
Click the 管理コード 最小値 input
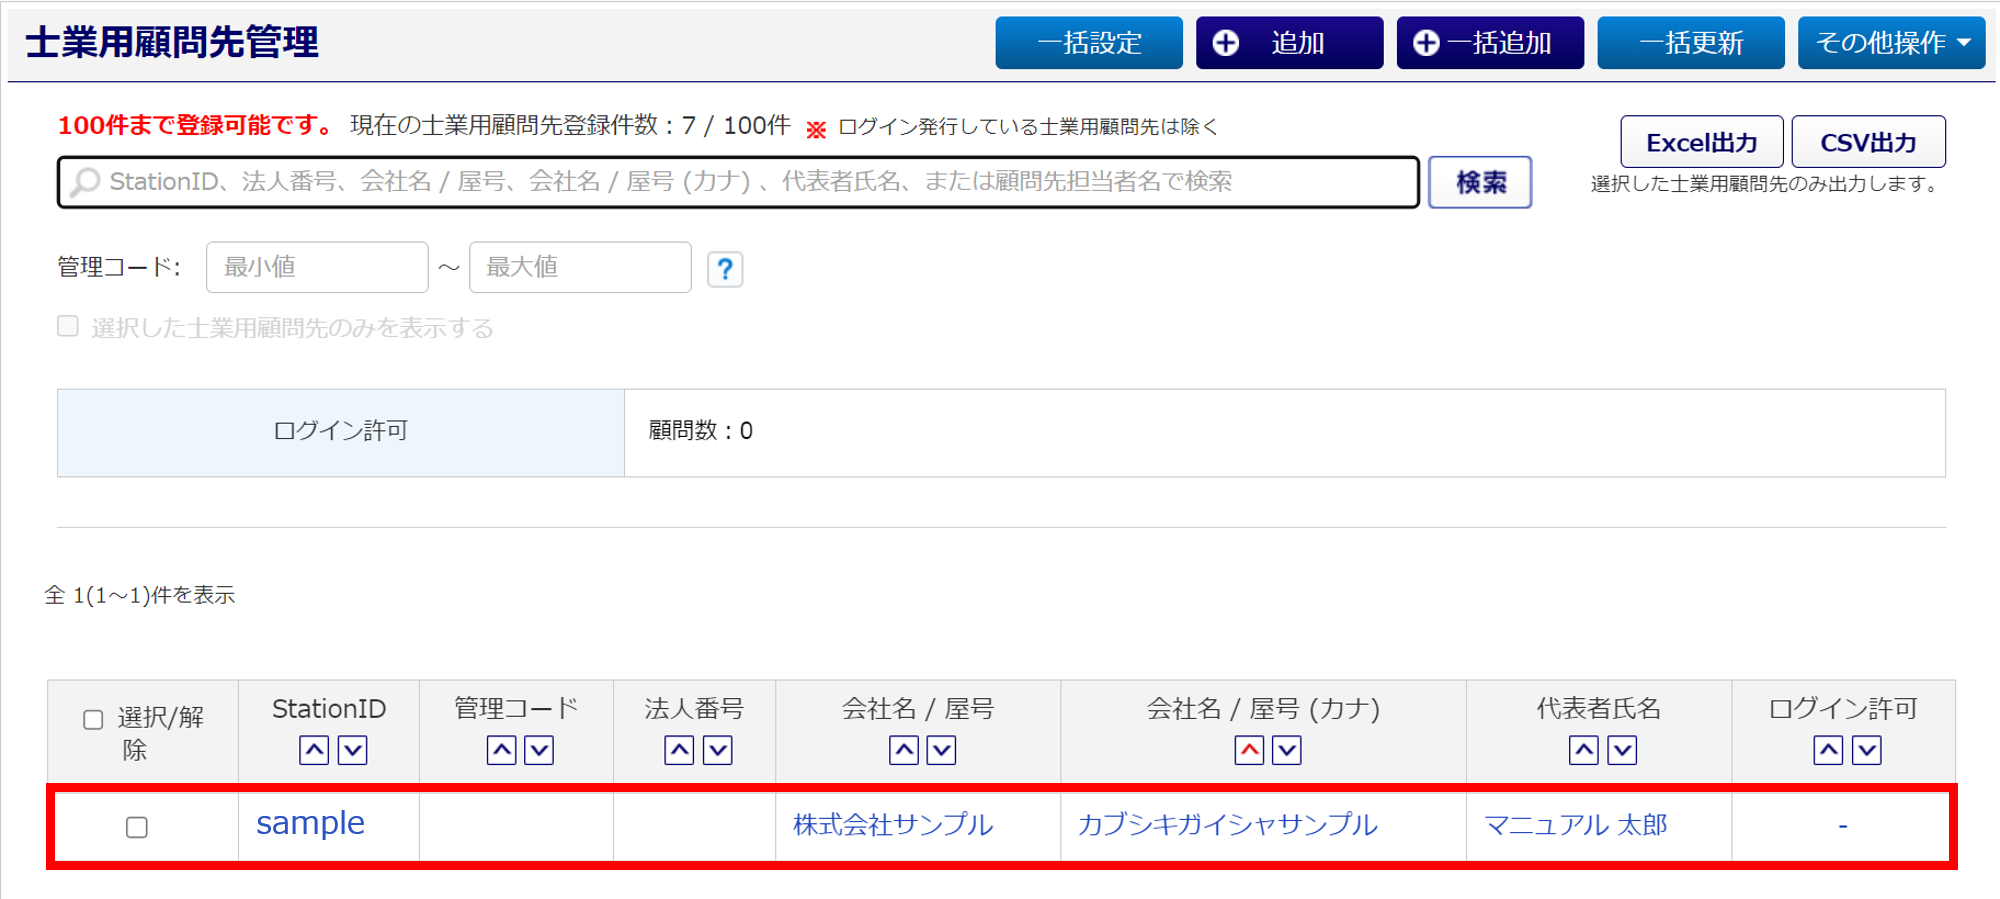pyautogui.click(x=317, y=267)
